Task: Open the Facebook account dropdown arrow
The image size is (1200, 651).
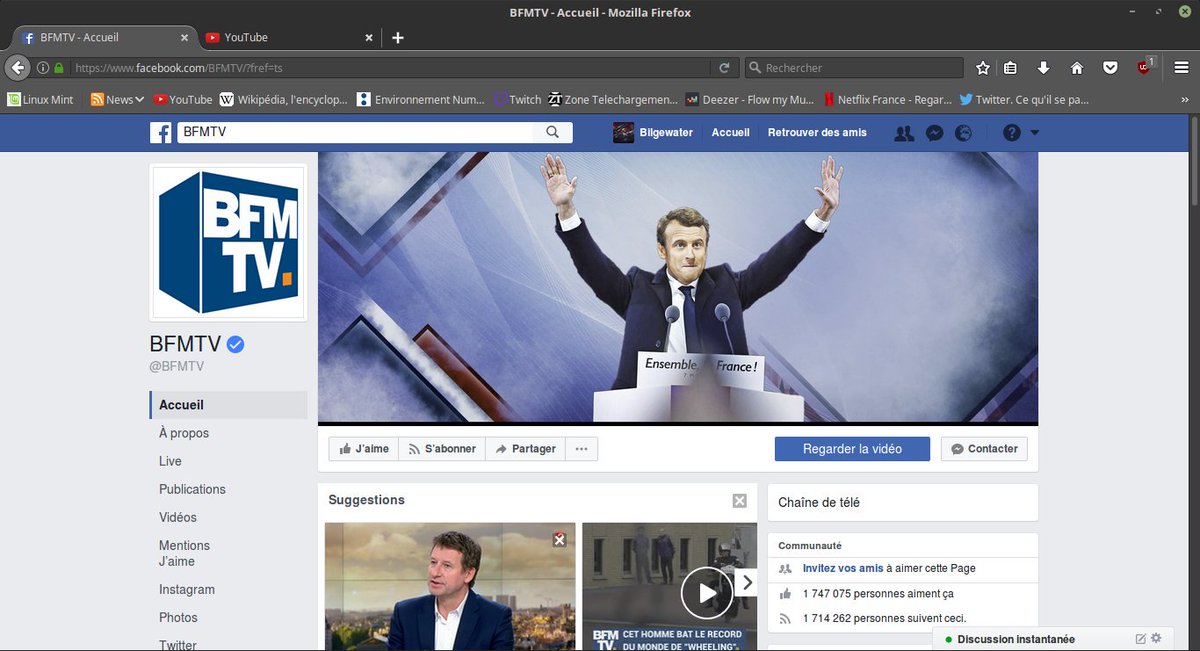Action: click(x=1035, y=132)
